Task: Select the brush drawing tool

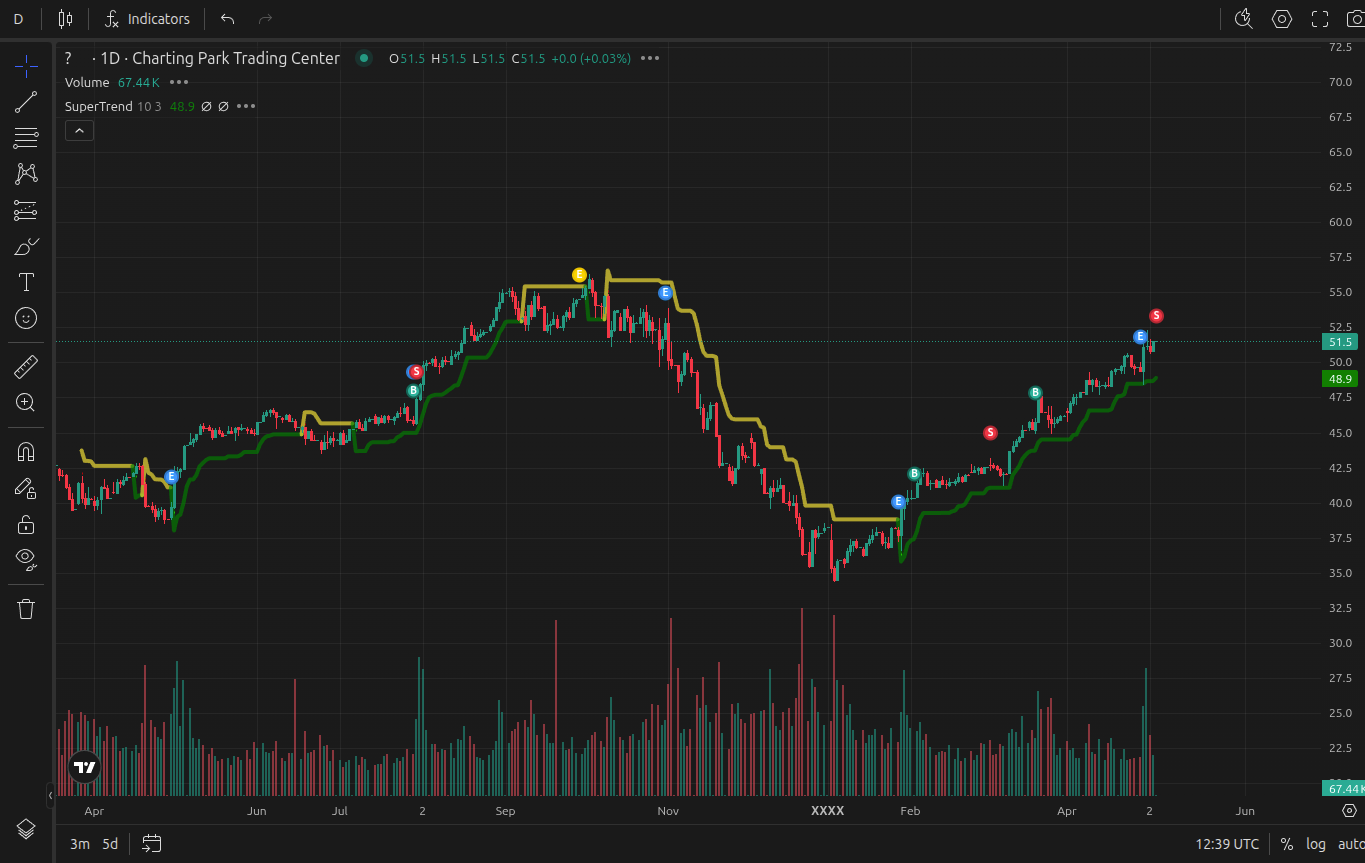Action: coord(26,247)
